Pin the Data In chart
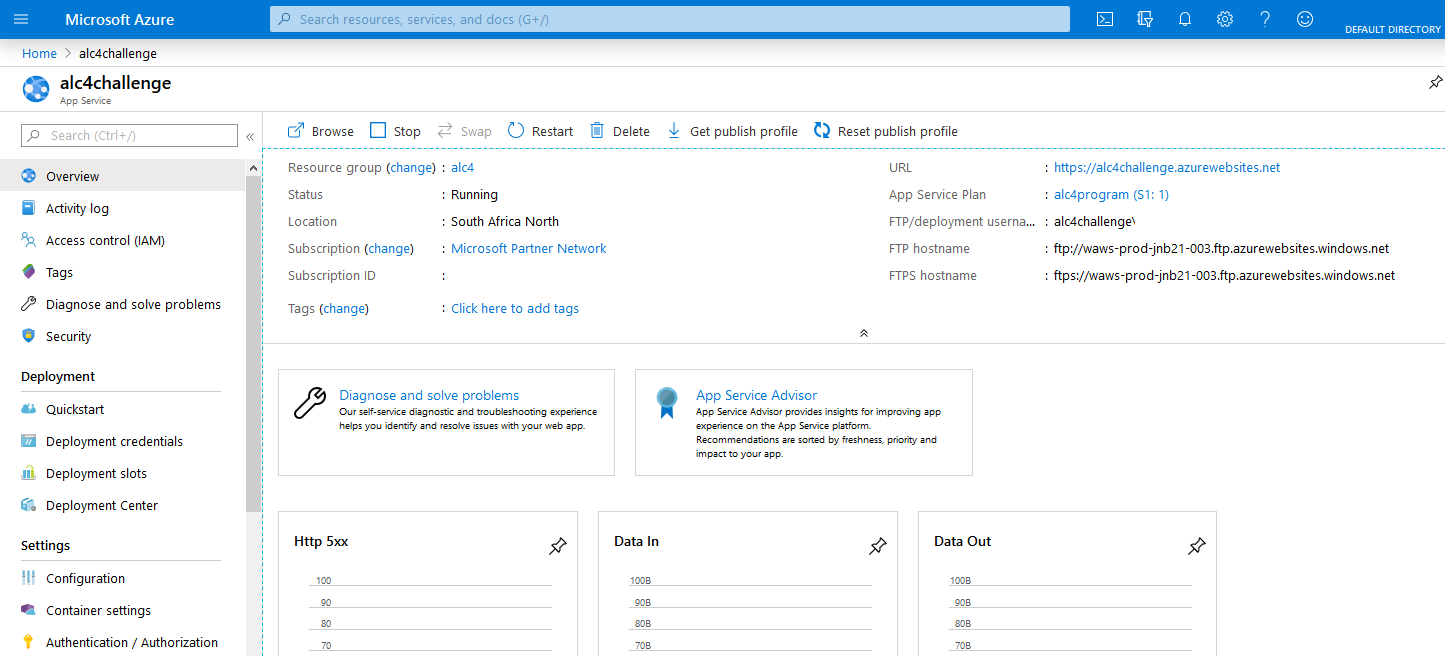Image resolution: width=1445 pixels, height=656 pixels. point(878,546)
